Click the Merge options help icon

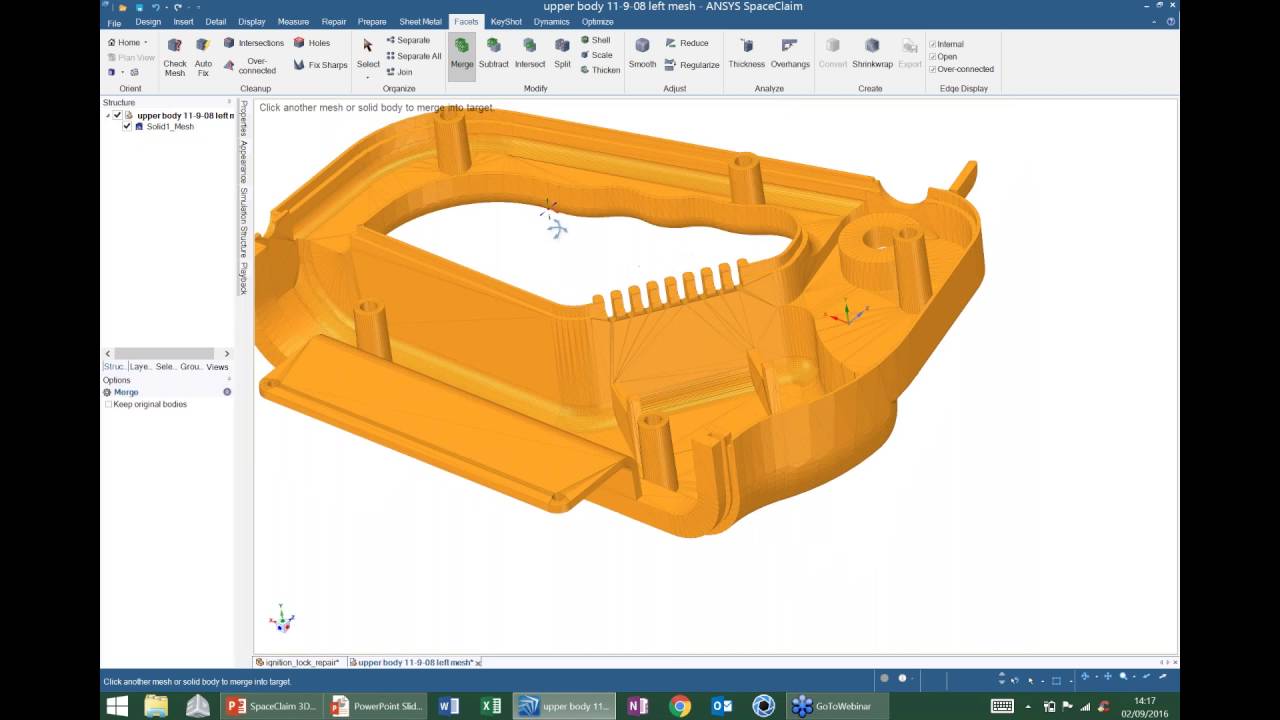point(227,392)
